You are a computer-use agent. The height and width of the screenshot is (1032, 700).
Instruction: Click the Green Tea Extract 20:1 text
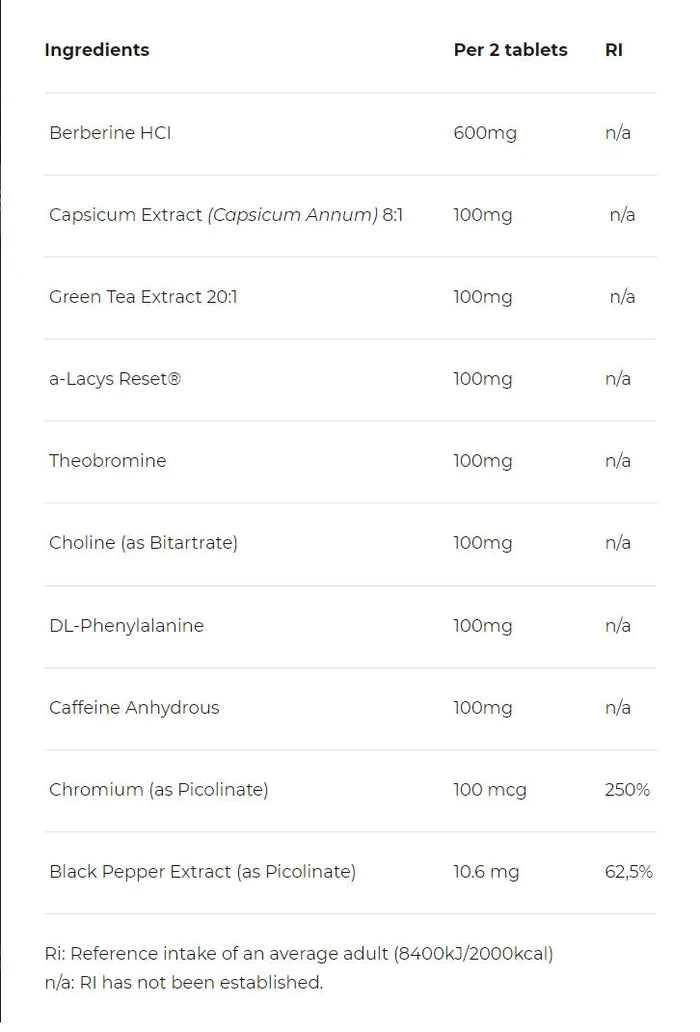[143, 297]
